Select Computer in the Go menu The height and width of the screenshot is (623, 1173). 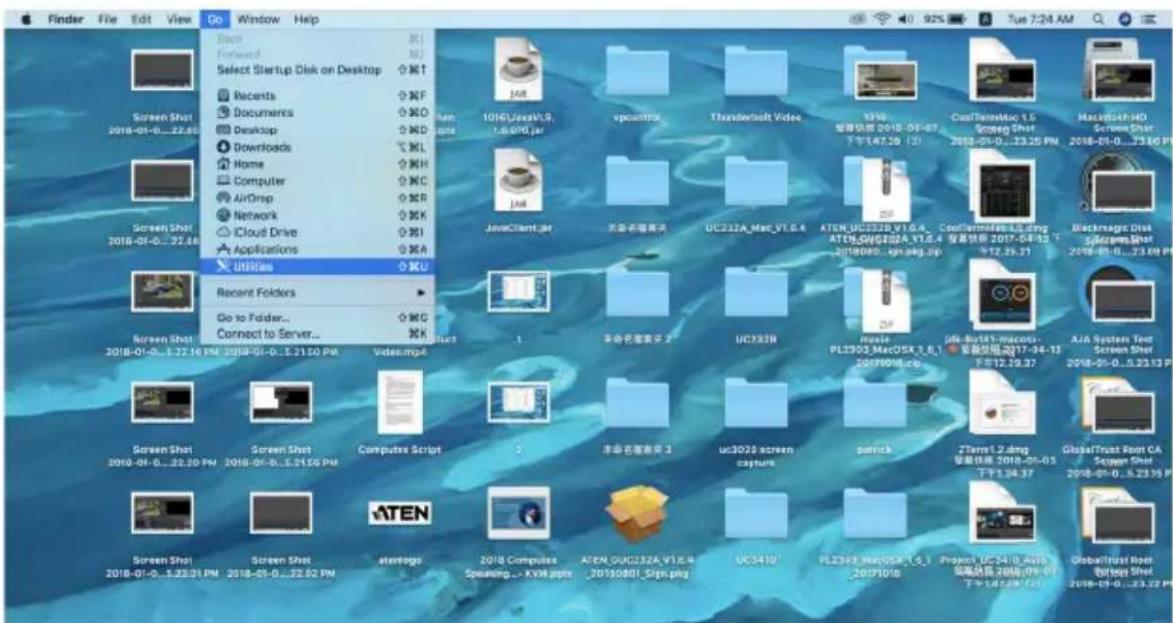coord(316,181)
